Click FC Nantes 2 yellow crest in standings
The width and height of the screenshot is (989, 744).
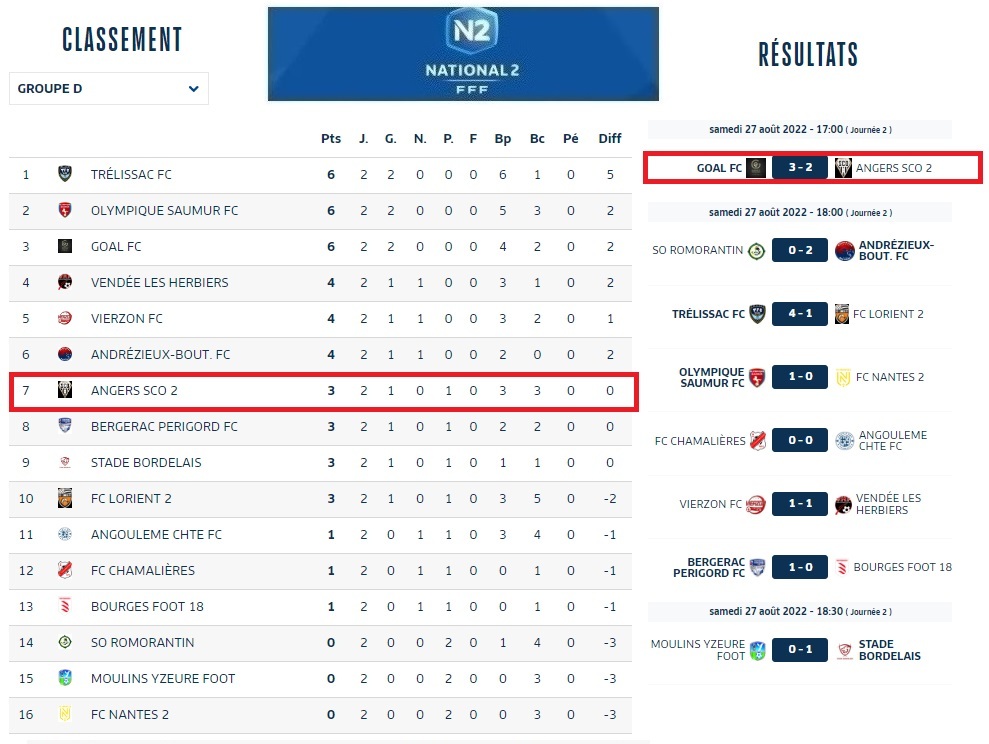pyautogui.click(x=65, y=714)
